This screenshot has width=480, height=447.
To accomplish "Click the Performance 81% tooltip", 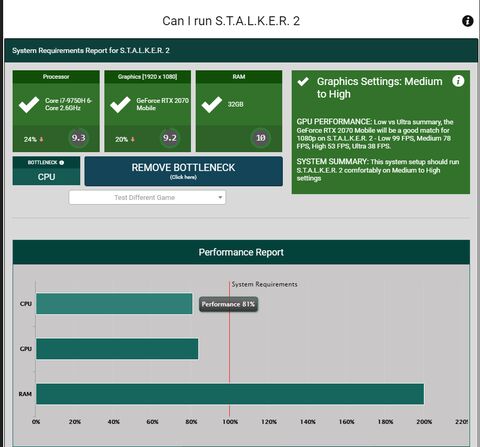I will pos(228,304).
